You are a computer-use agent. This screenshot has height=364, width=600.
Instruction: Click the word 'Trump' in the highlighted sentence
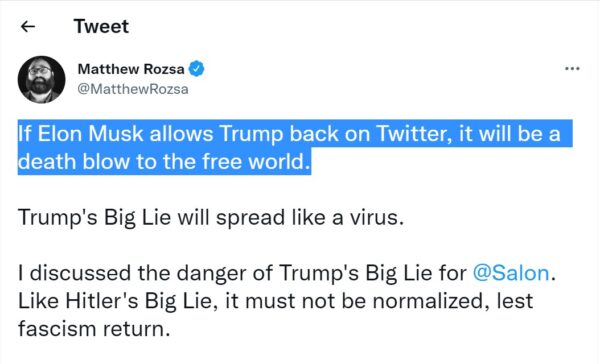coord(251,135)
